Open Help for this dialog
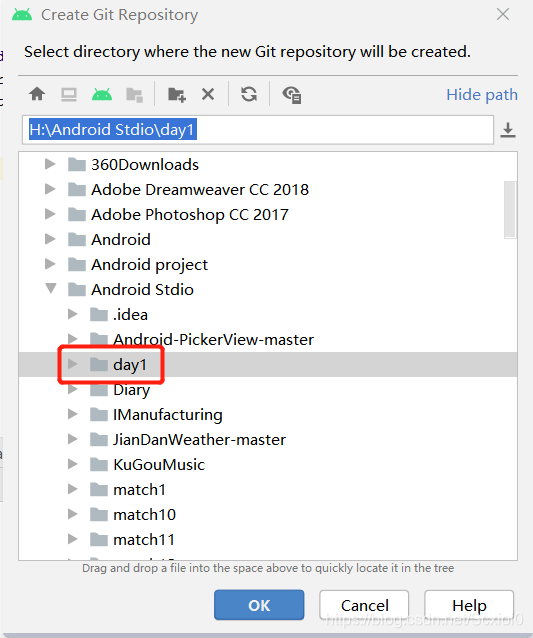This screenshot has width=533, height=638. coord(469,605)
